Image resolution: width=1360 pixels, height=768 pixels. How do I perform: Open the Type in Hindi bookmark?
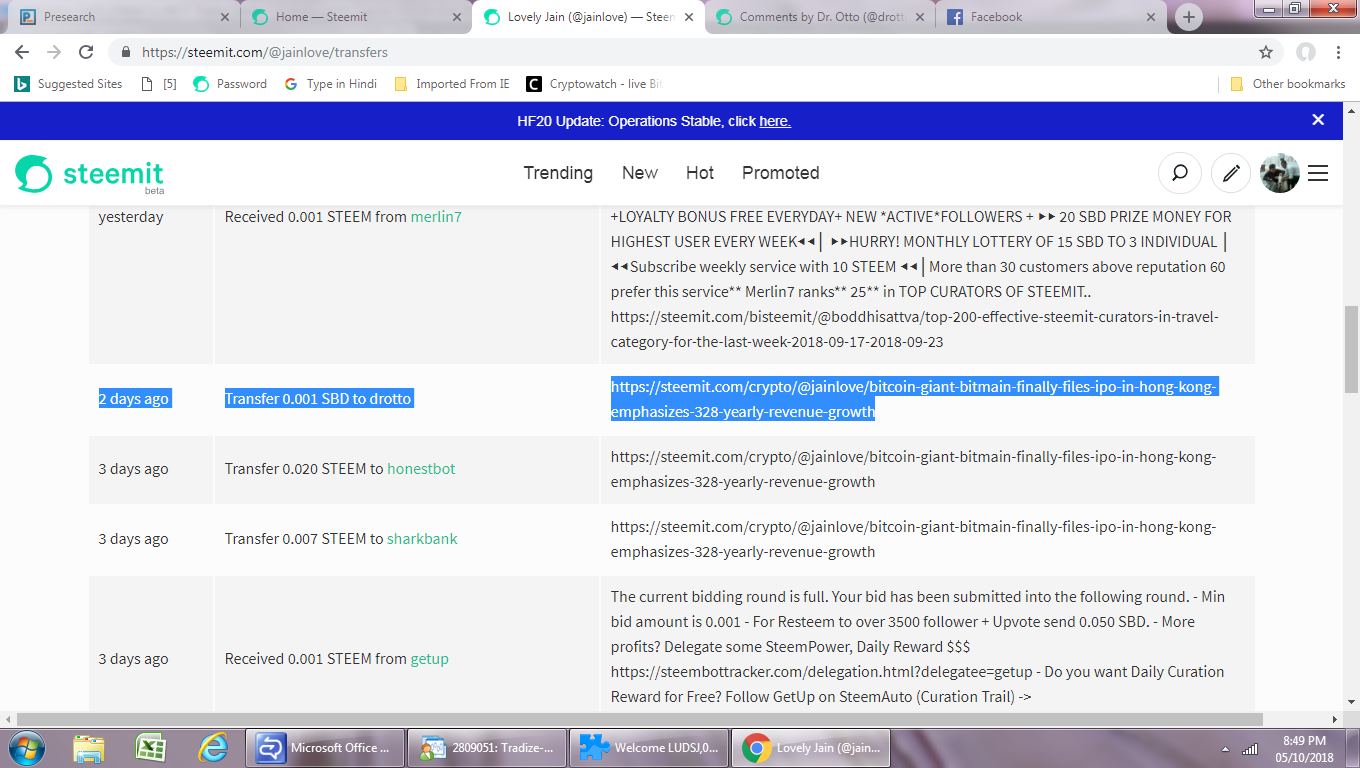330,84
